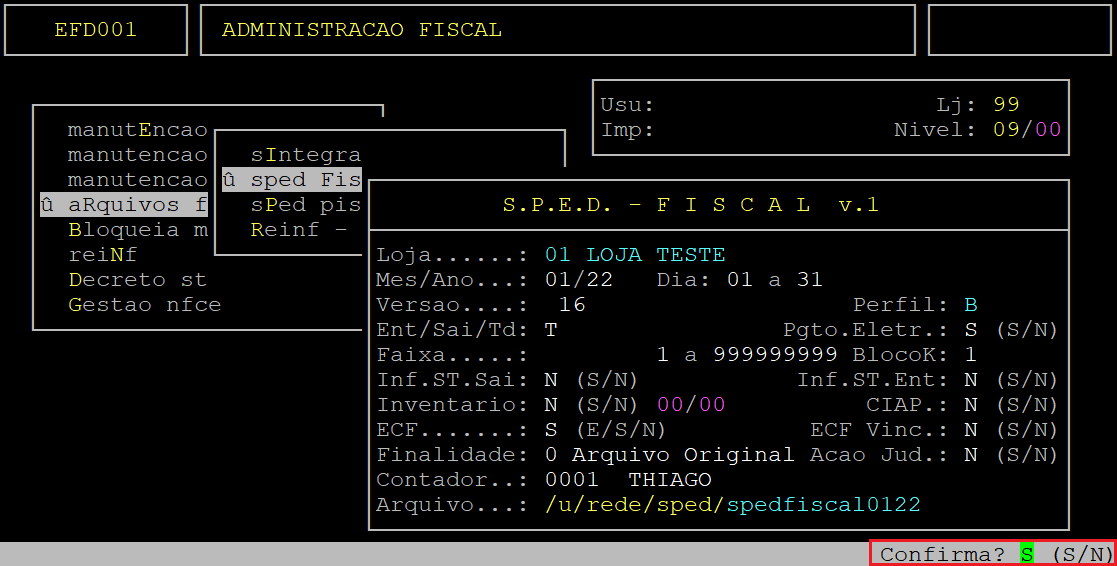Select the manutEncao menu entry
Image resolution: width=1117 pixels, height=566 pixels.
(x=137, y=130)
